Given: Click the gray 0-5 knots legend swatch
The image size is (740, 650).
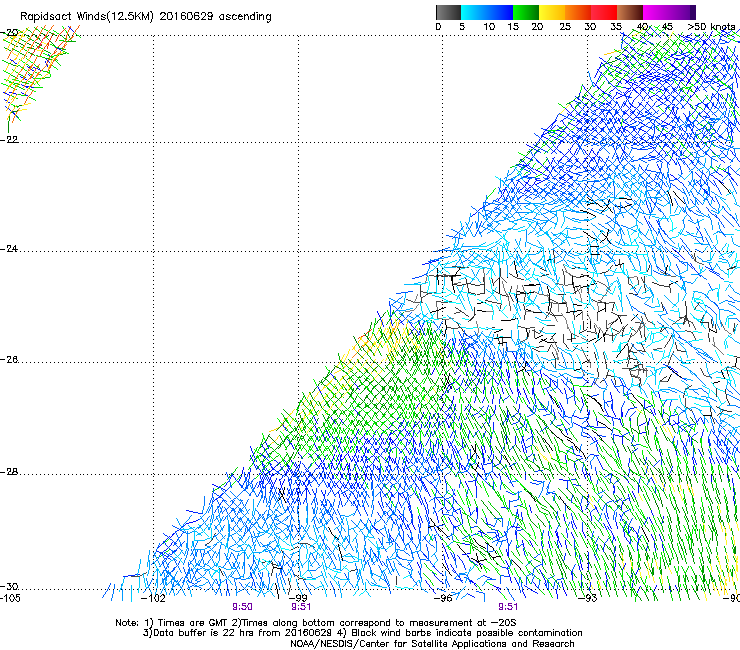Looking at the screenshot, I should tap(448, 12).
